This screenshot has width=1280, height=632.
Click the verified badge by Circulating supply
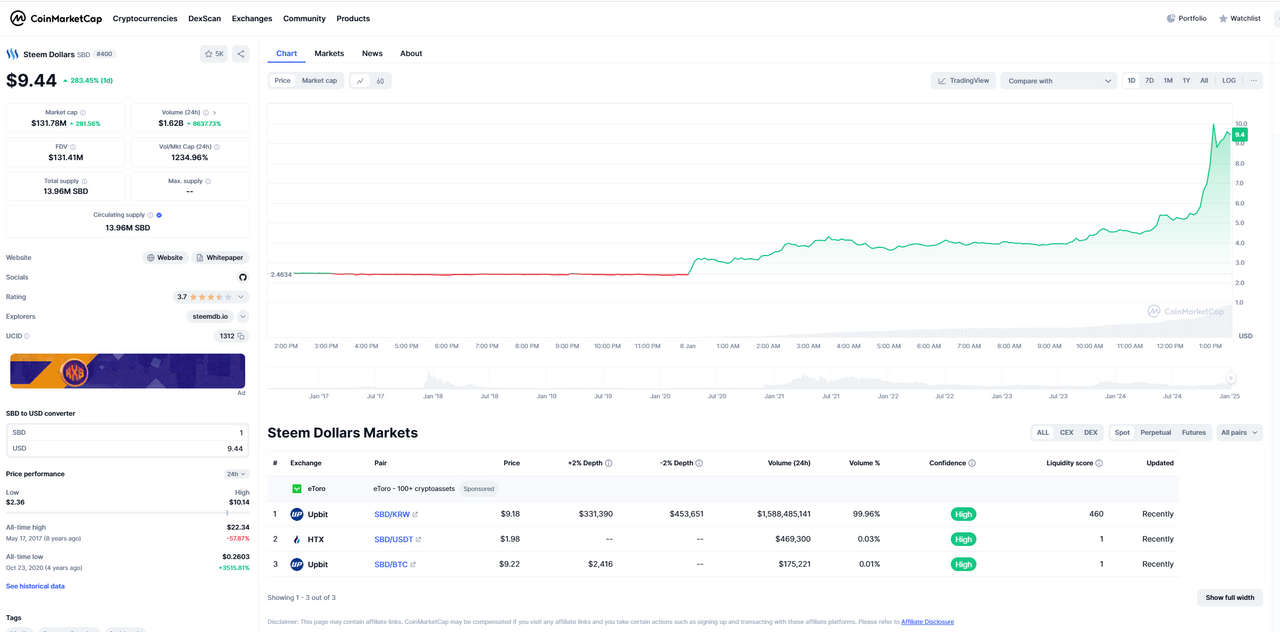[x=160, y=215]
